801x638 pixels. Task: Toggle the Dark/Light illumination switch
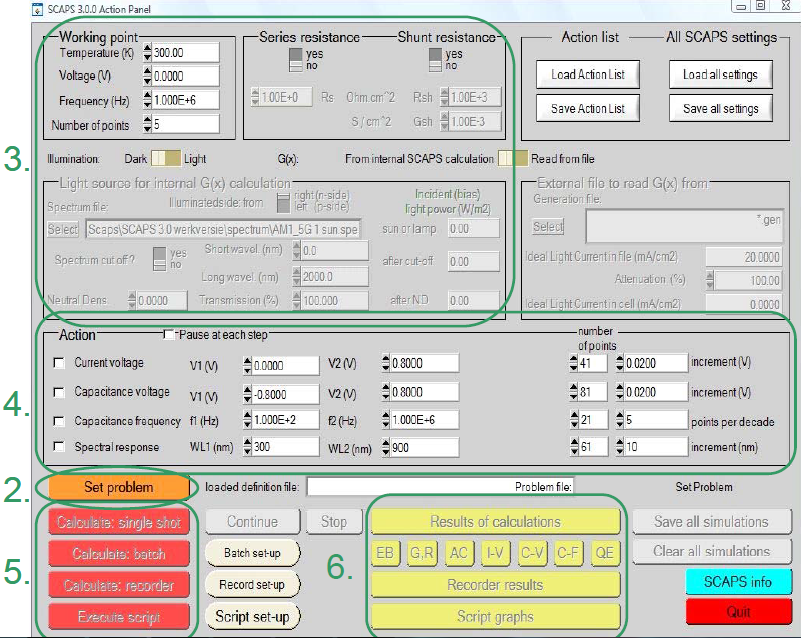166,158
